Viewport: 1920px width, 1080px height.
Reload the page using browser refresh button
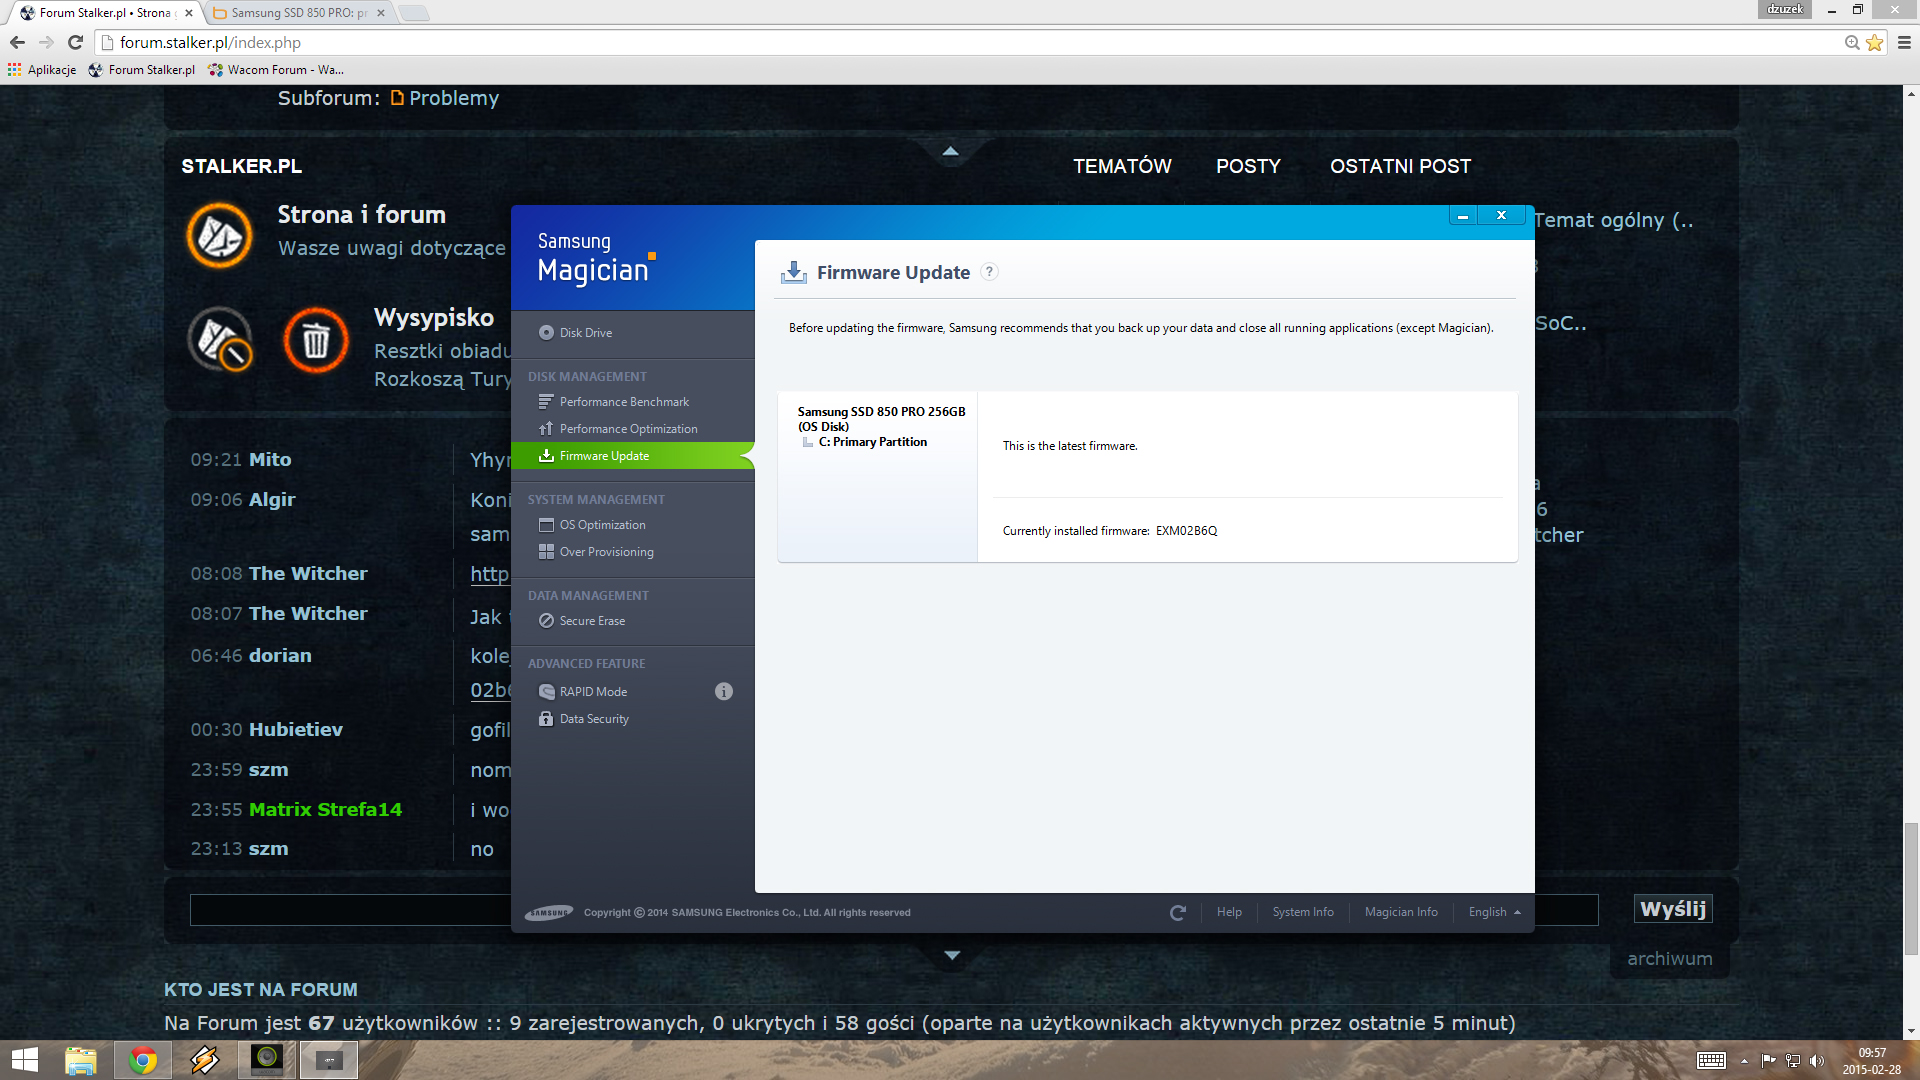coord(75,43)
